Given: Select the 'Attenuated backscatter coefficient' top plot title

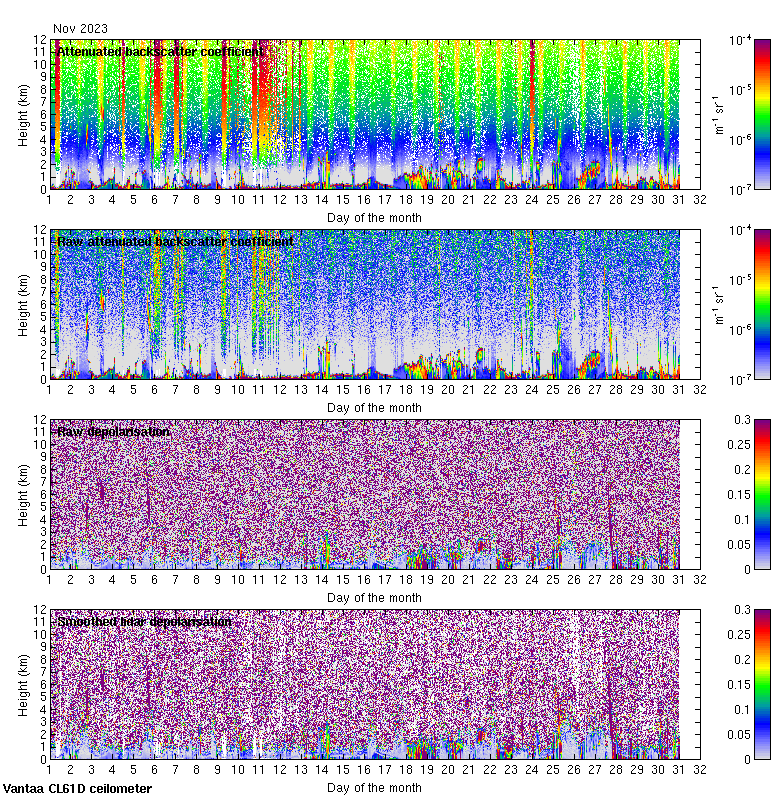Looking at the screenshot, I should pos(160,51).
